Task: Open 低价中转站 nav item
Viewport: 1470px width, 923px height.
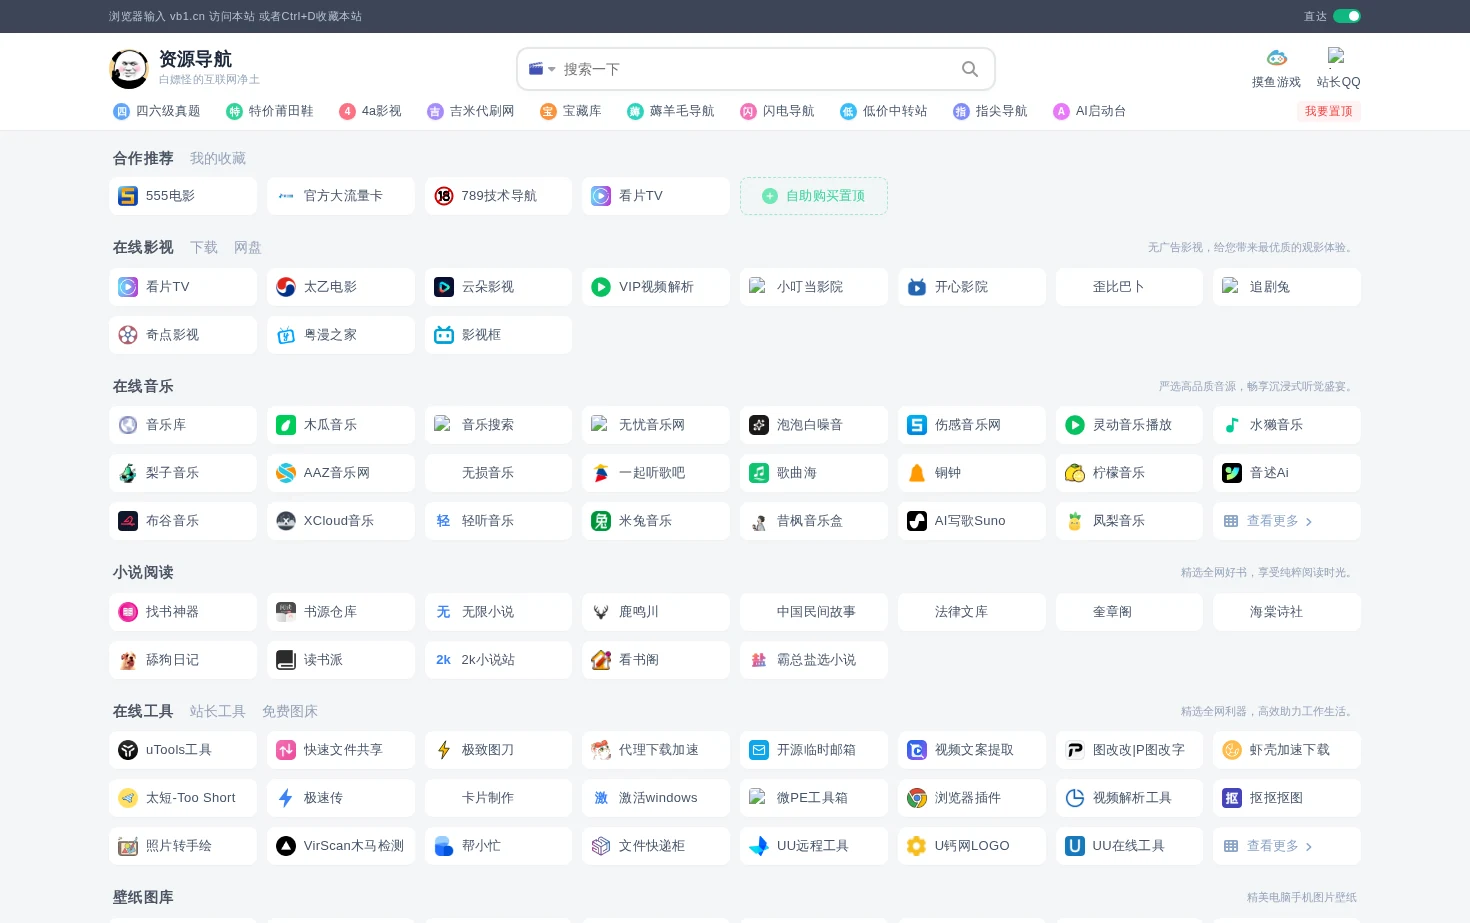Action: pyautogui.click(x=884, y=111)
